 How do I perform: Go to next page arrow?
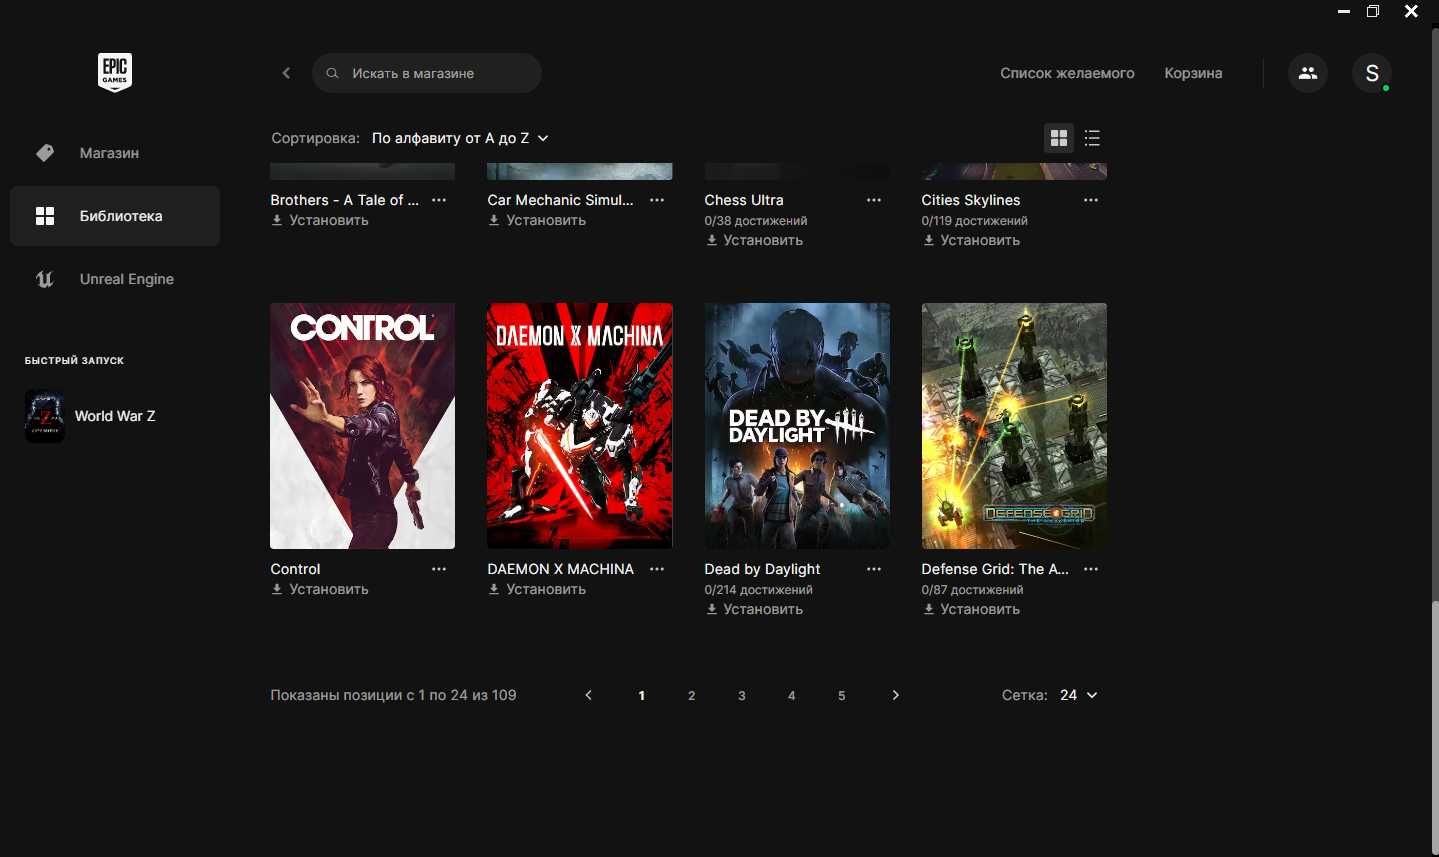click(x=895, y=695)
